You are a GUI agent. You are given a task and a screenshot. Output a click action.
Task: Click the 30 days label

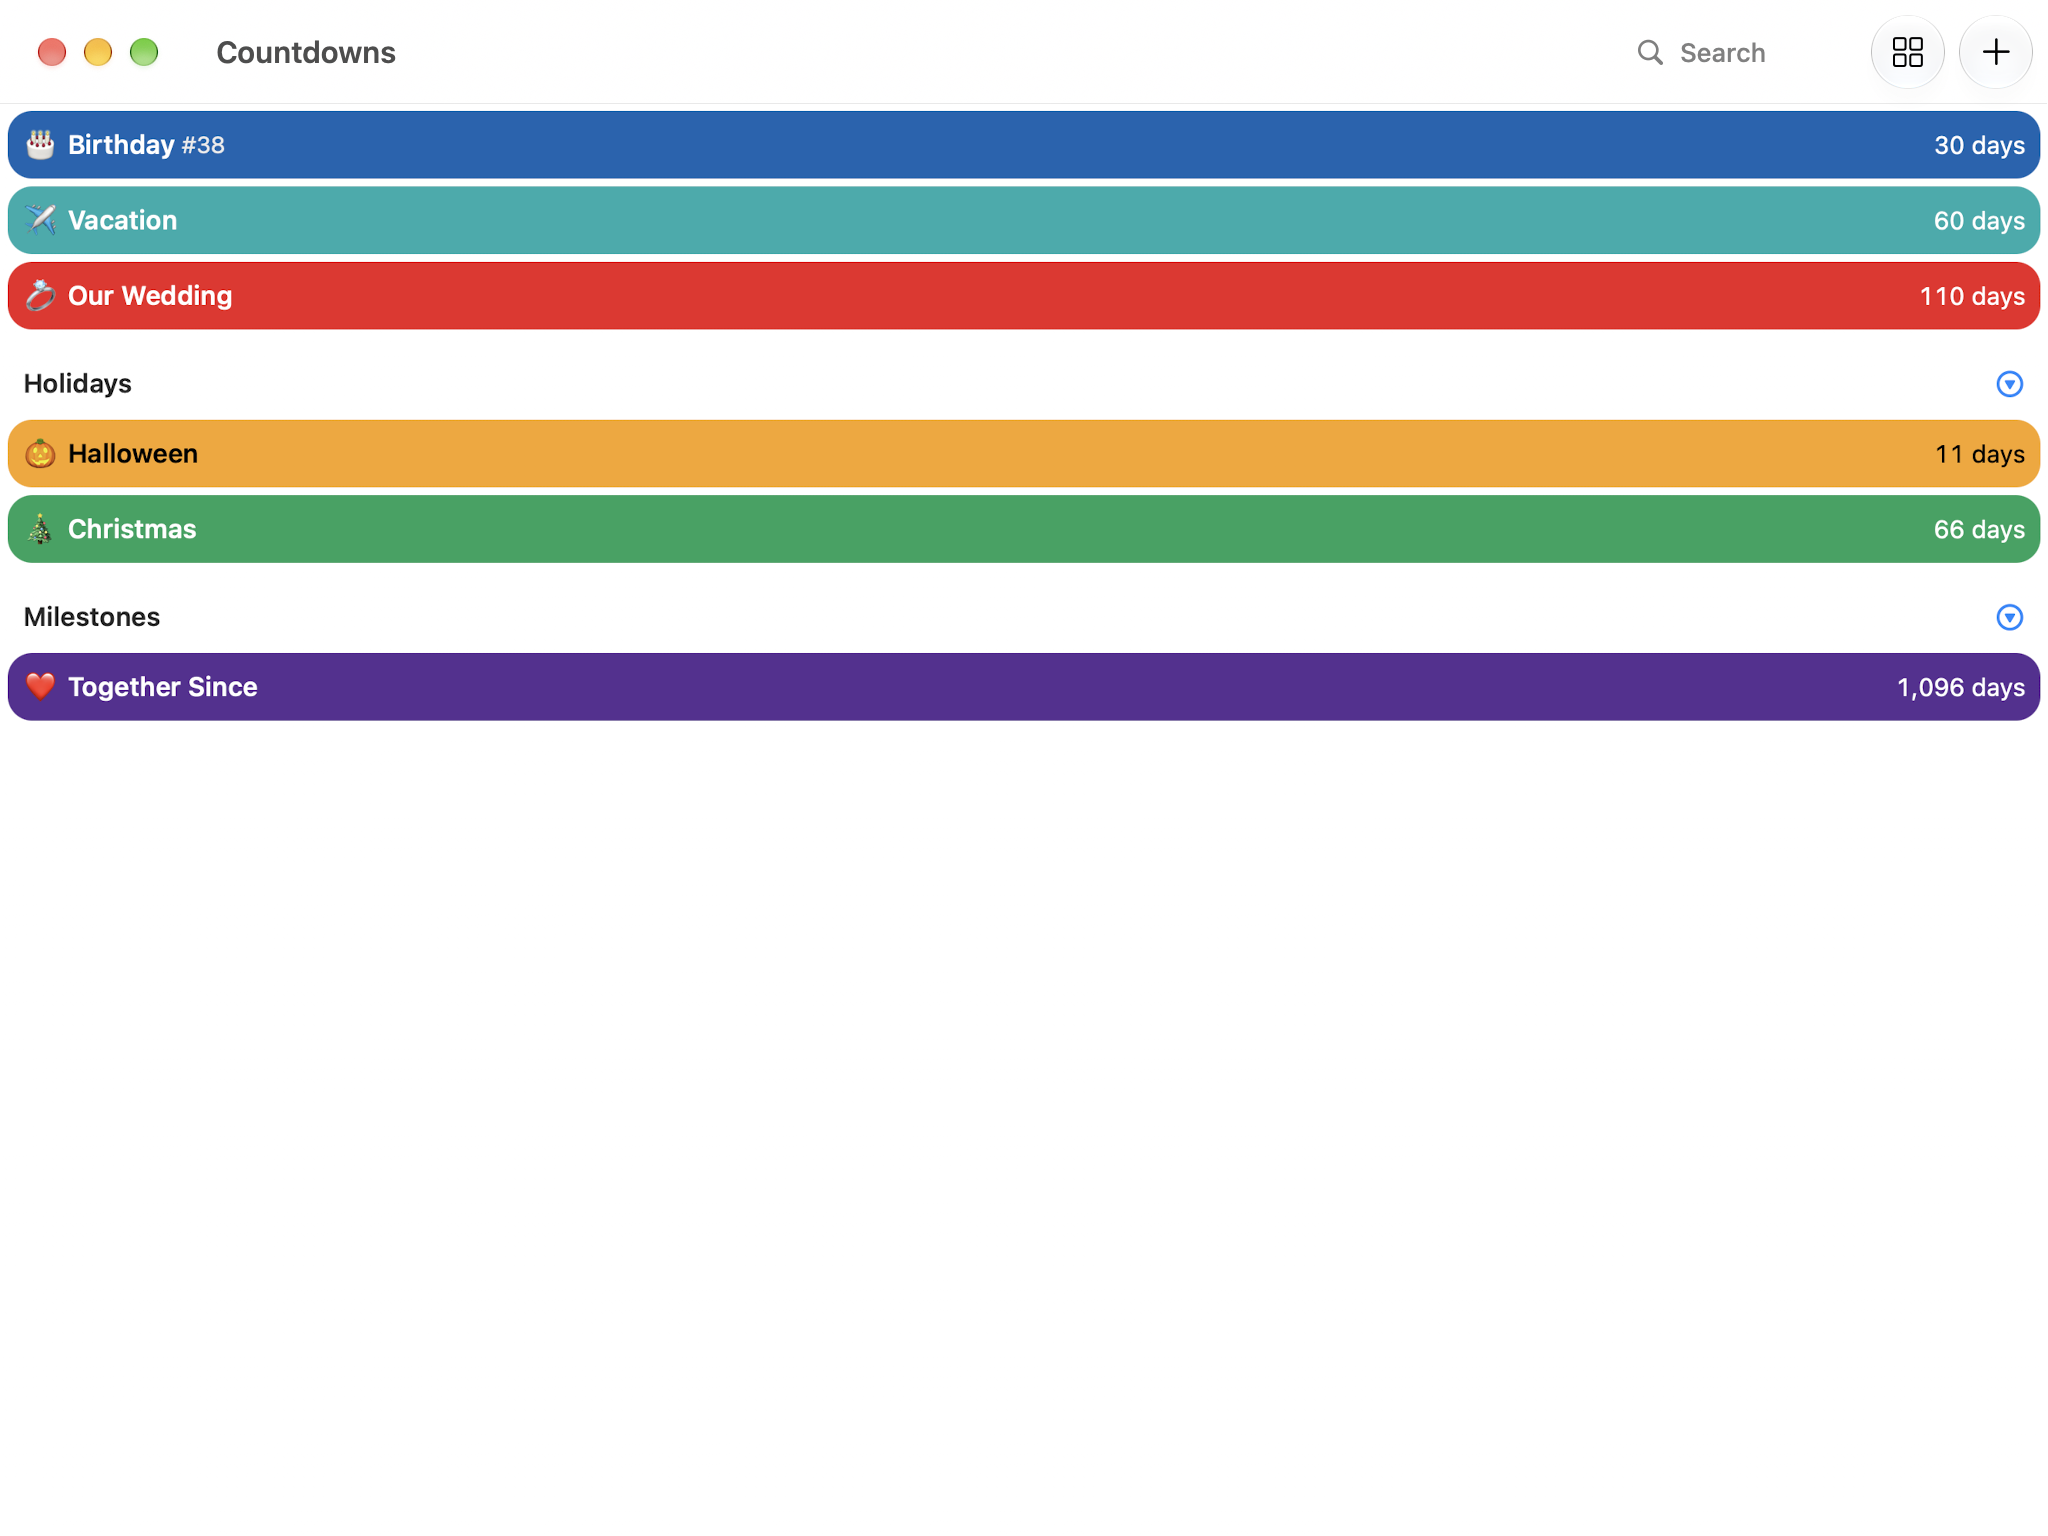[1979, 145]
